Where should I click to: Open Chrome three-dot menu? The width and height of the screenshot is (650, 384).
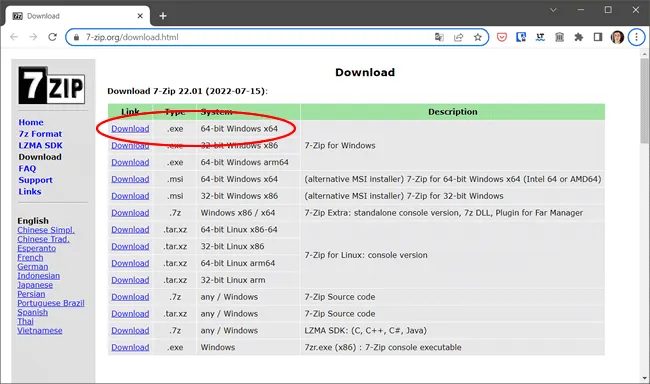pyautogui.click(x=636, y=37)
